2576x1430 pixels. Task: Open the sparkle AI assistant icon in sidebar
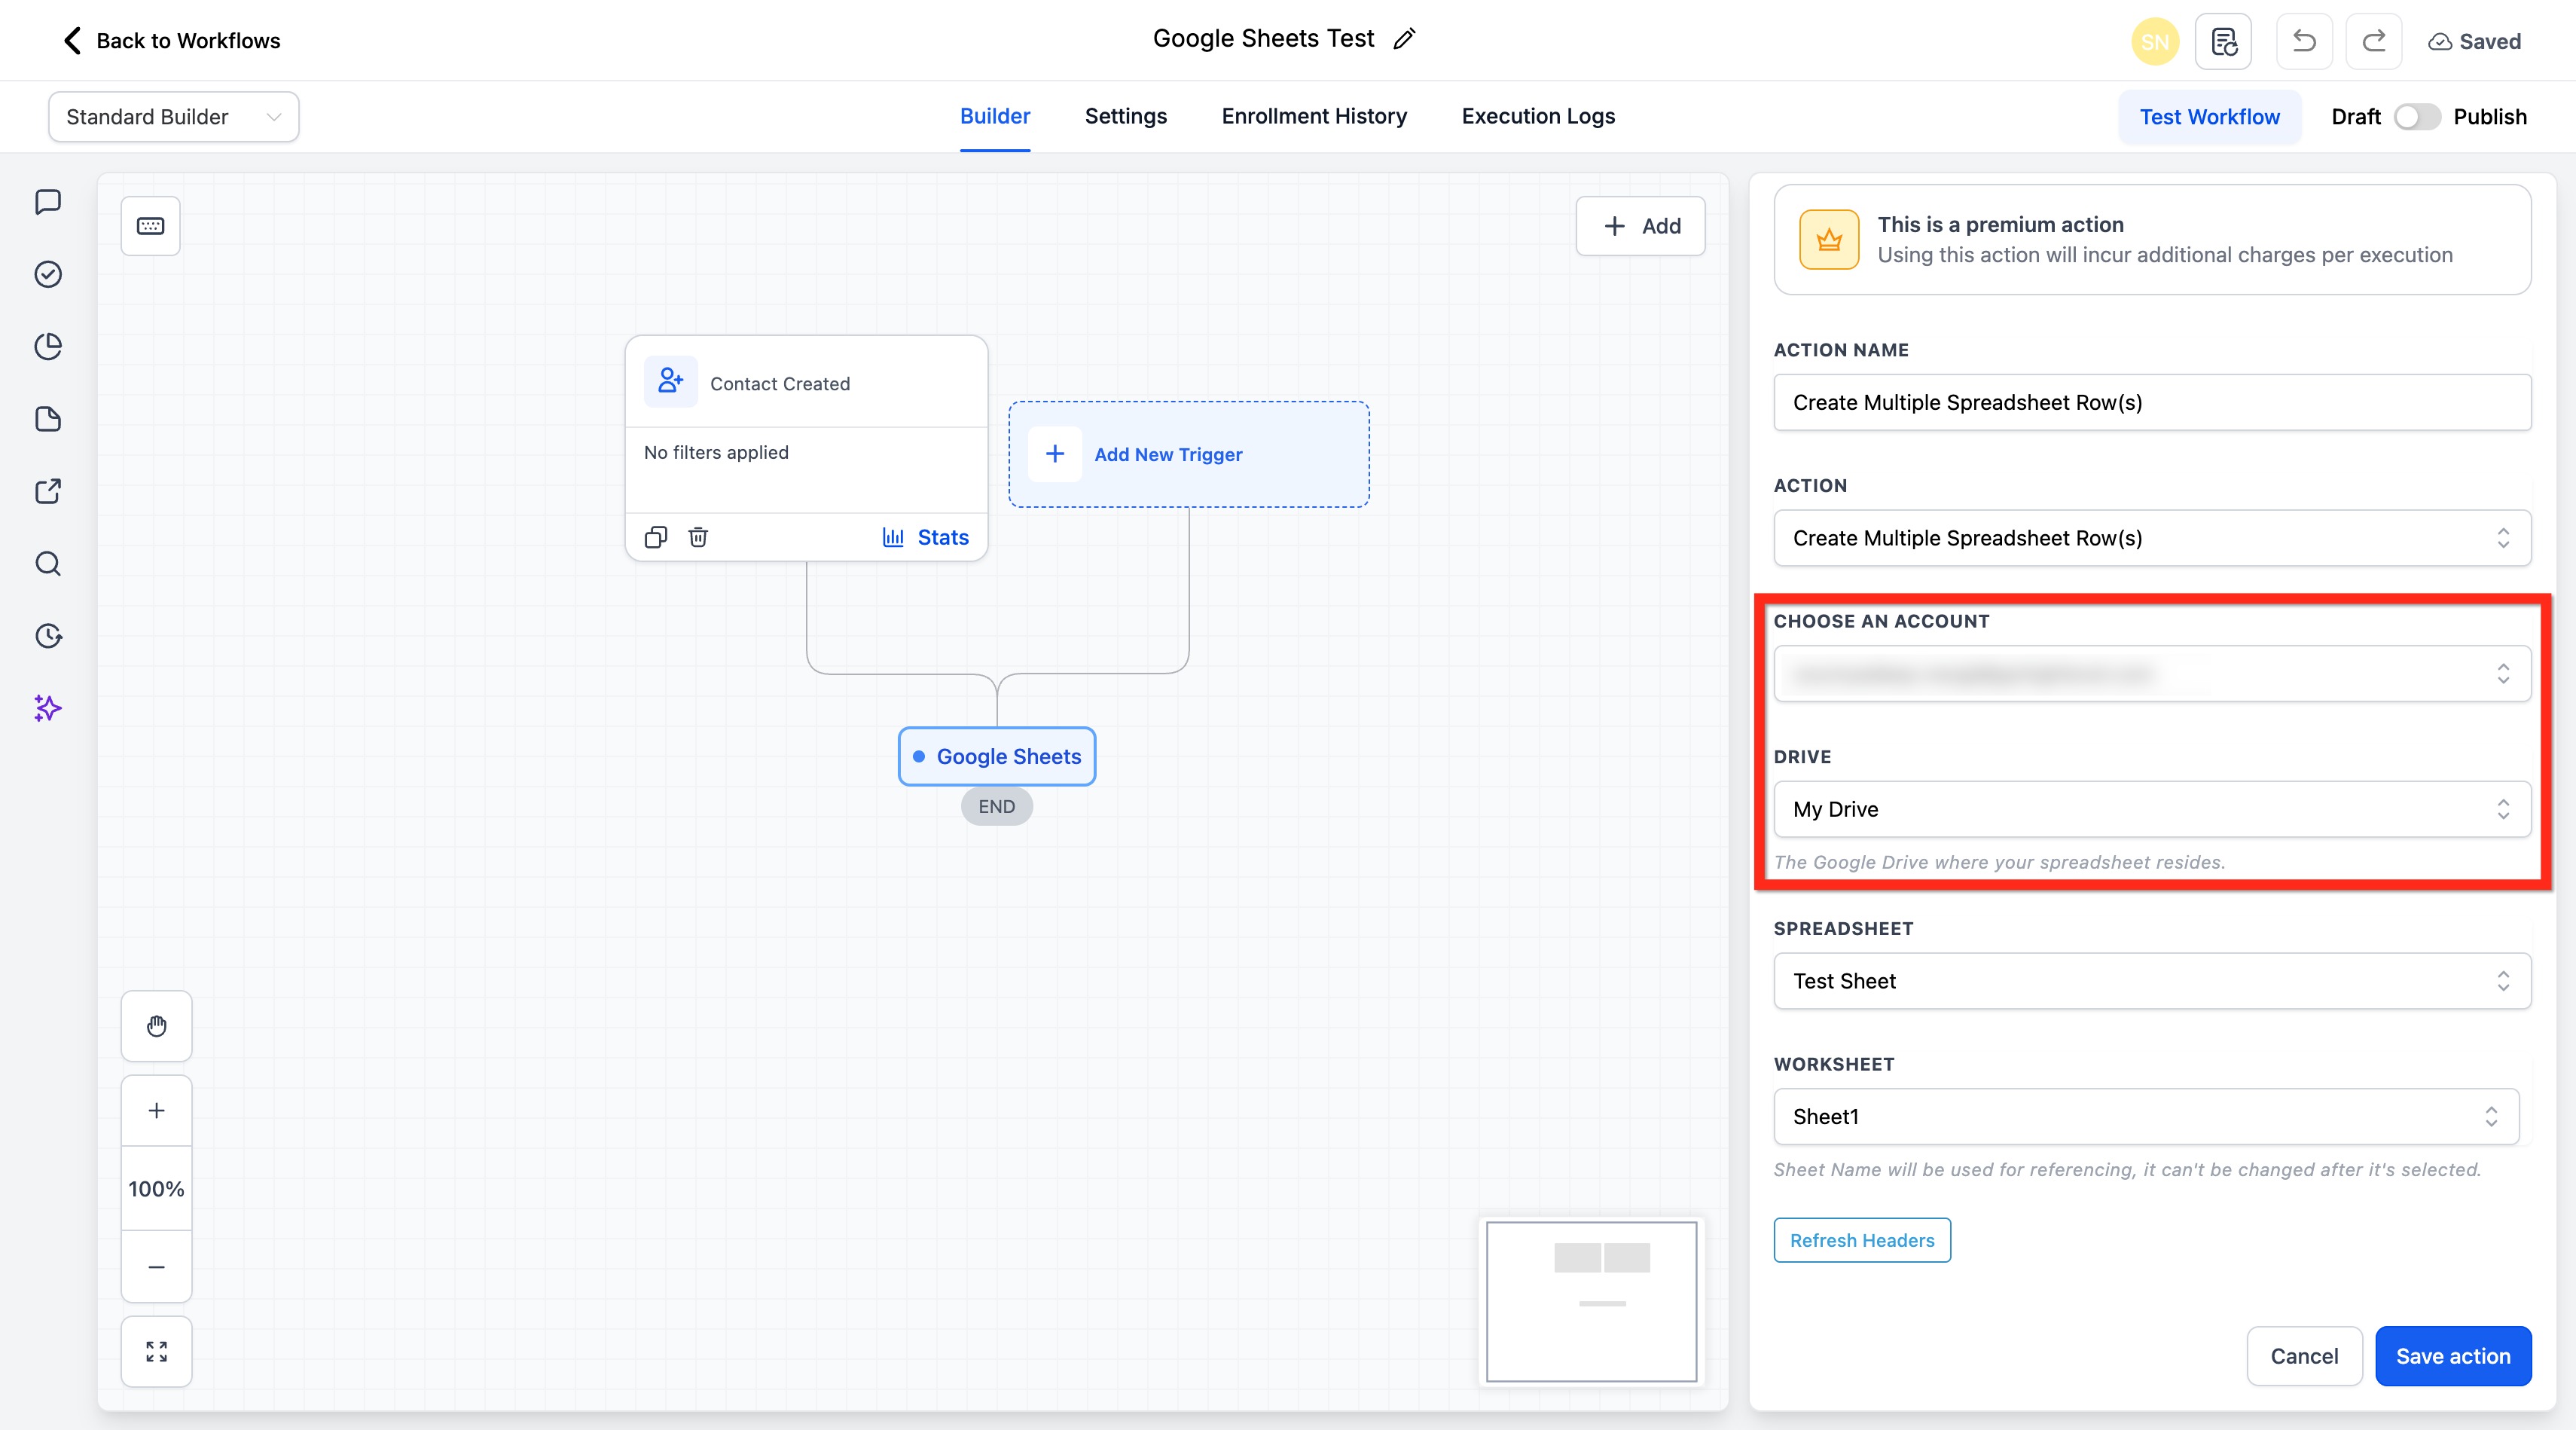click(x=48, y=708)
